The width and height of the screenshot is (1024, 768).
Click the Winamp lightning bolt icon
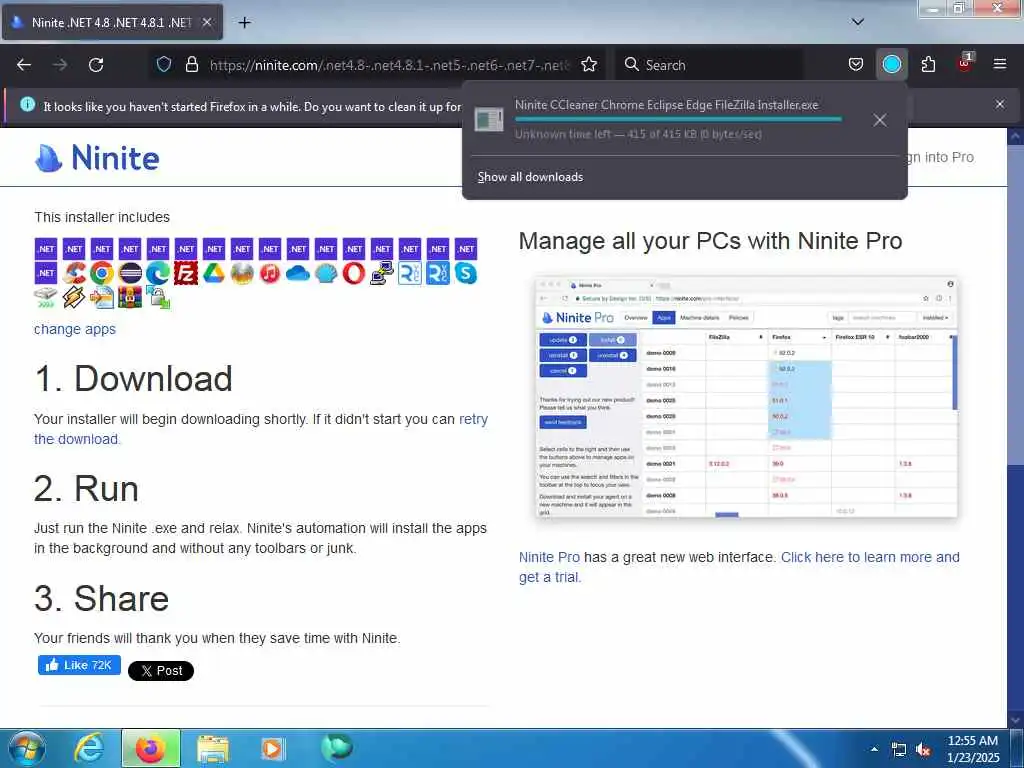(74, 297)
